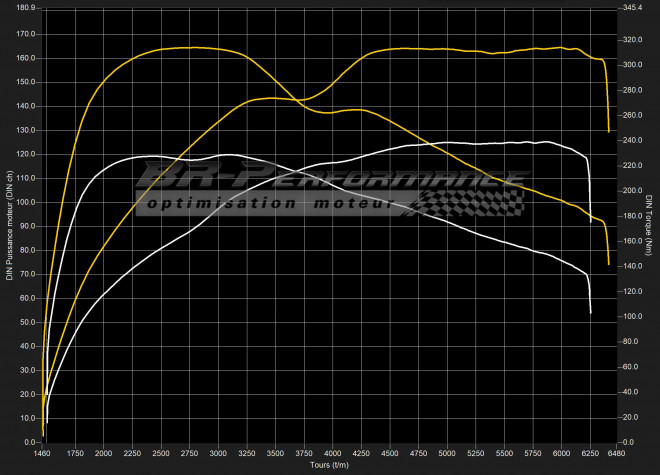Click the 280.0 label on the torque axis

click(x=632, y=90)
